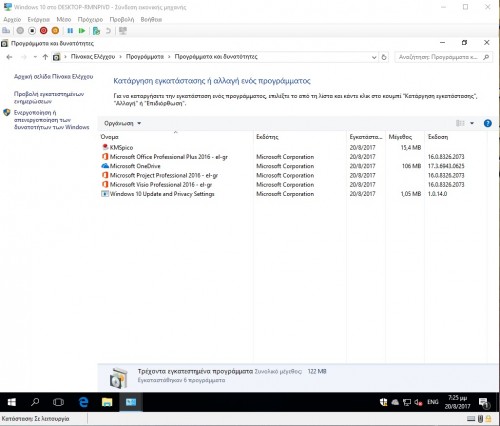The image size is (500, 426).
Task: Click the network tray icon
Action: coord(407,402)
